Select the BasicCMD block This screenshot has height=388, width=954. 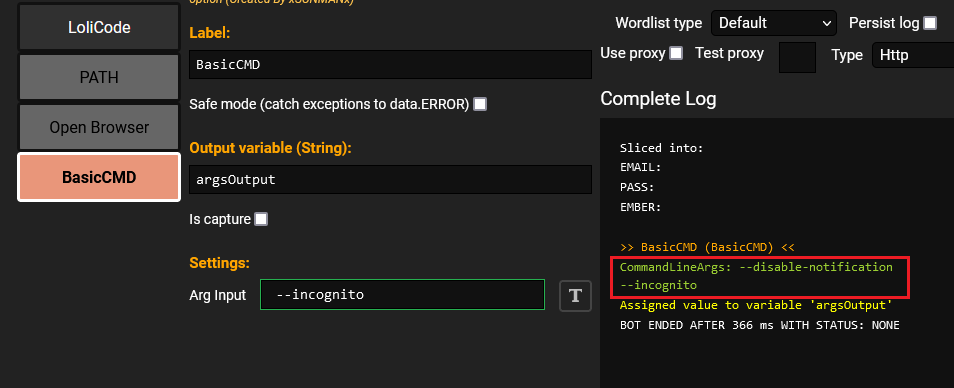[99, 177]
